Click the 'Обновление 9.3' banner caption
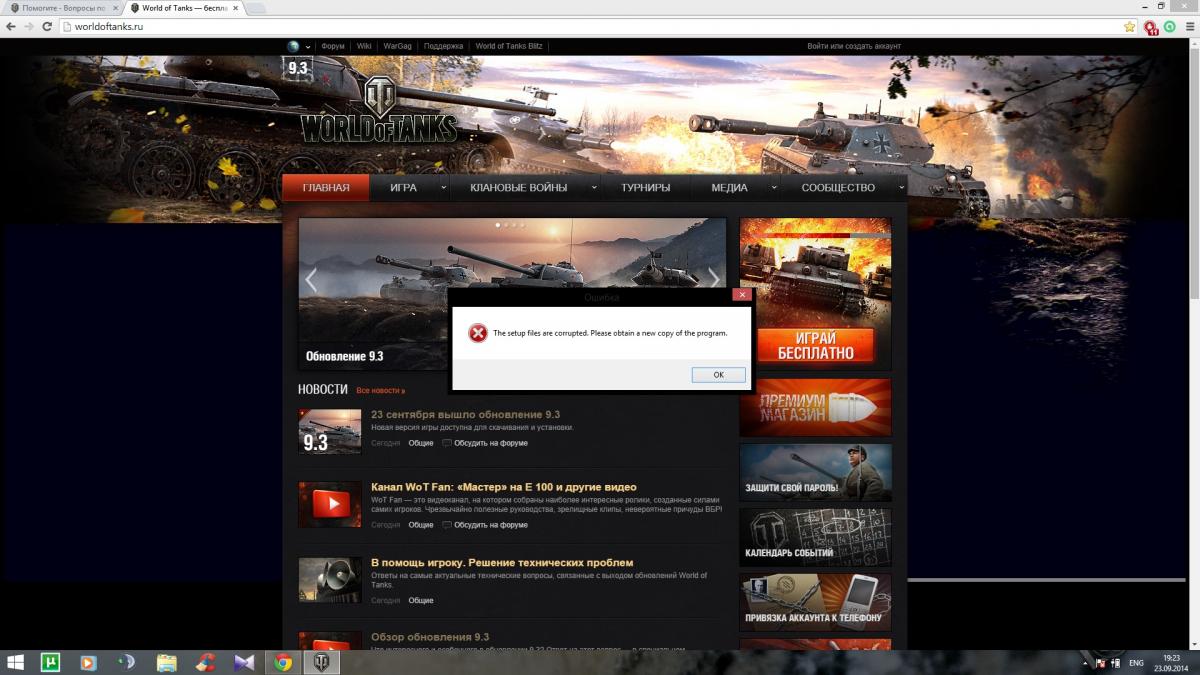Image resolution: width=1200 pixels, height=675 pixels. [344, 356]
